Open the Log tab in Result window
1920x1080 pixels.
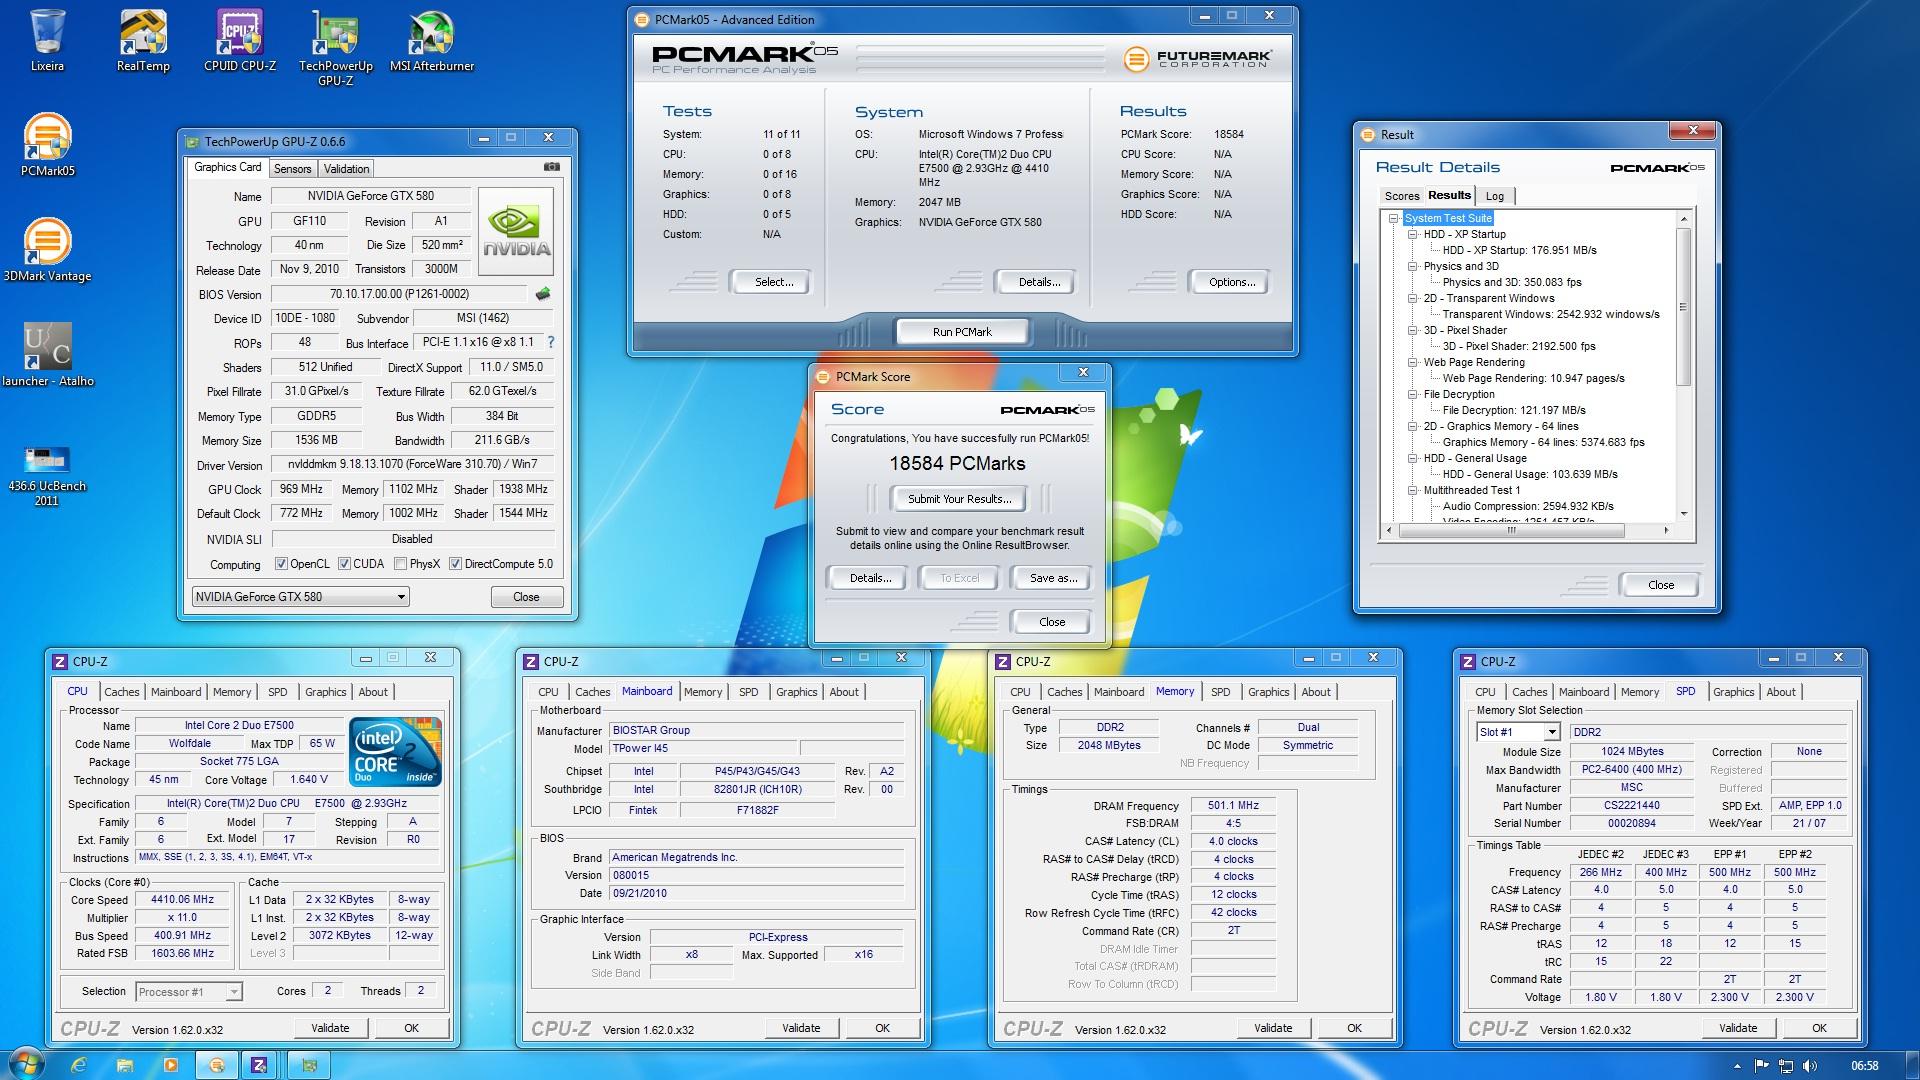[1494, 196]
